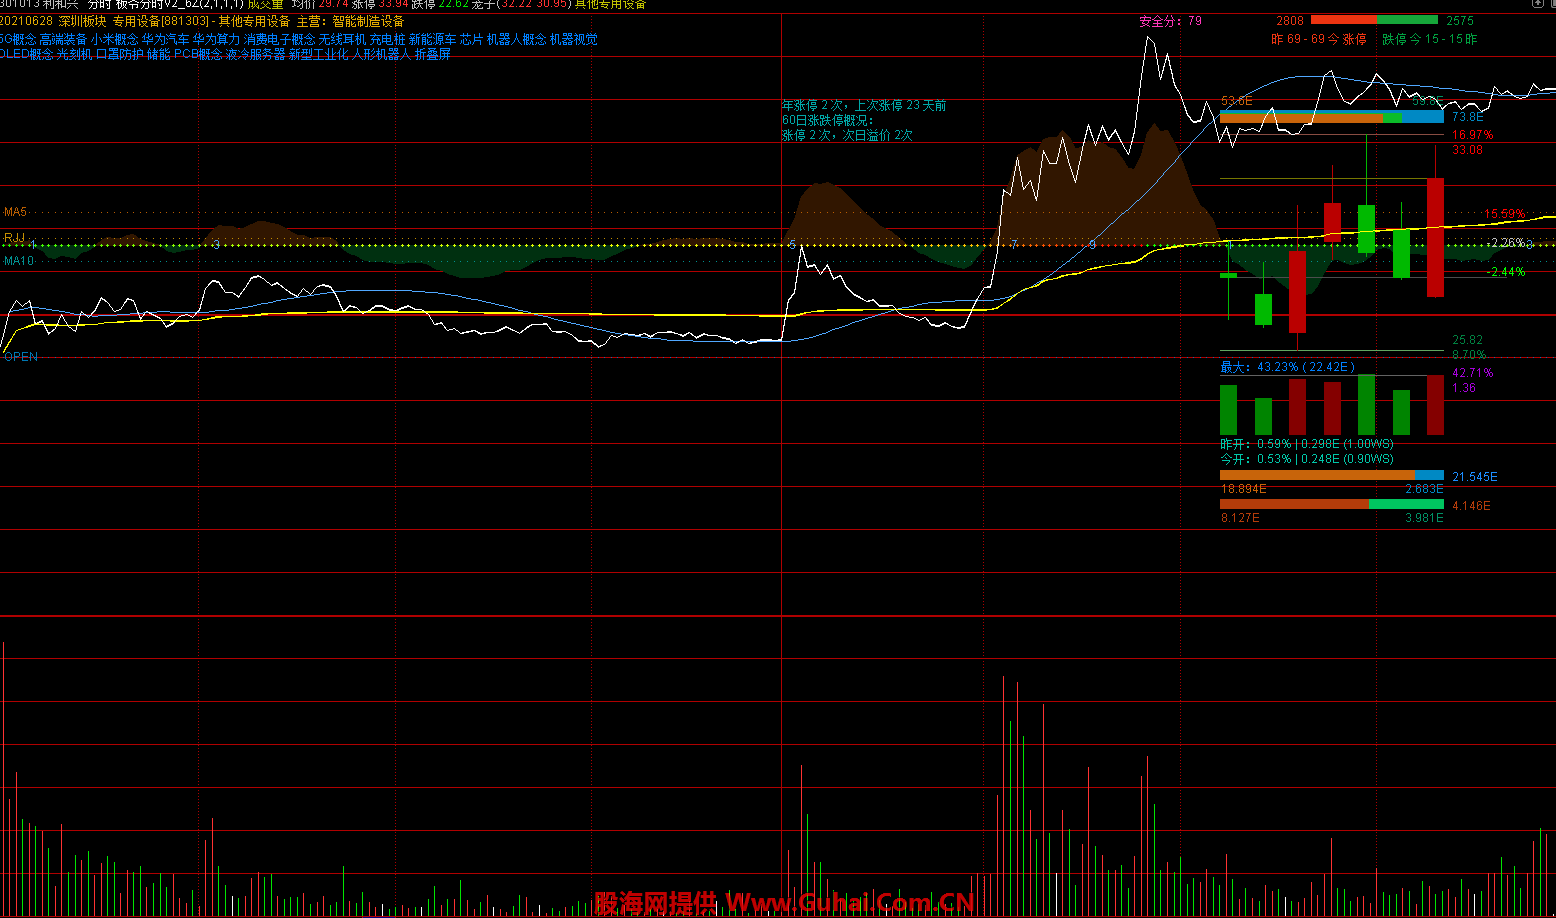Screen dimensions: 1556x918
Task: Click the 安全分 79 score label
Action: pos(1170,21)
